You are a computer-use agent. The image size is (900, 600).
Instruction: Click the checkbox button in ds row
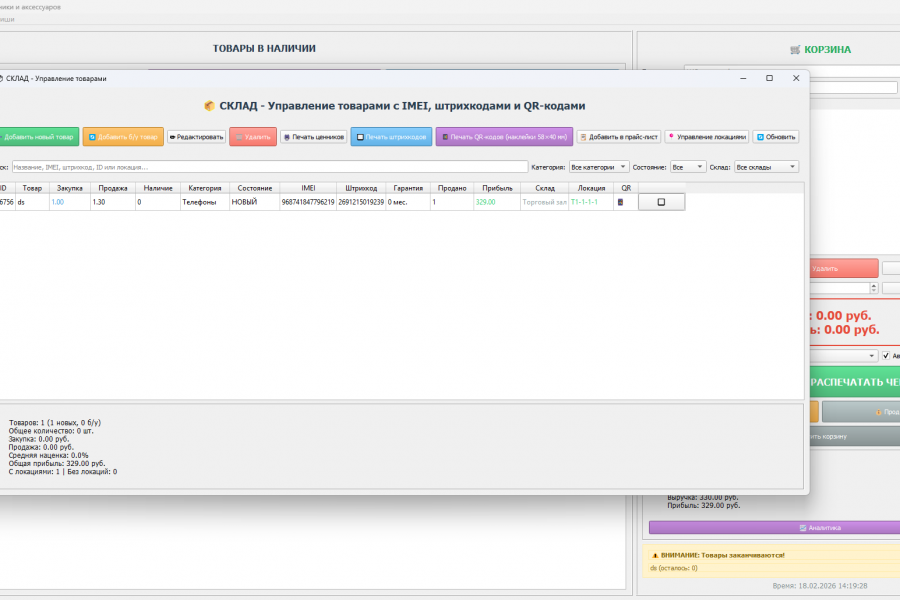click(661, 202)
